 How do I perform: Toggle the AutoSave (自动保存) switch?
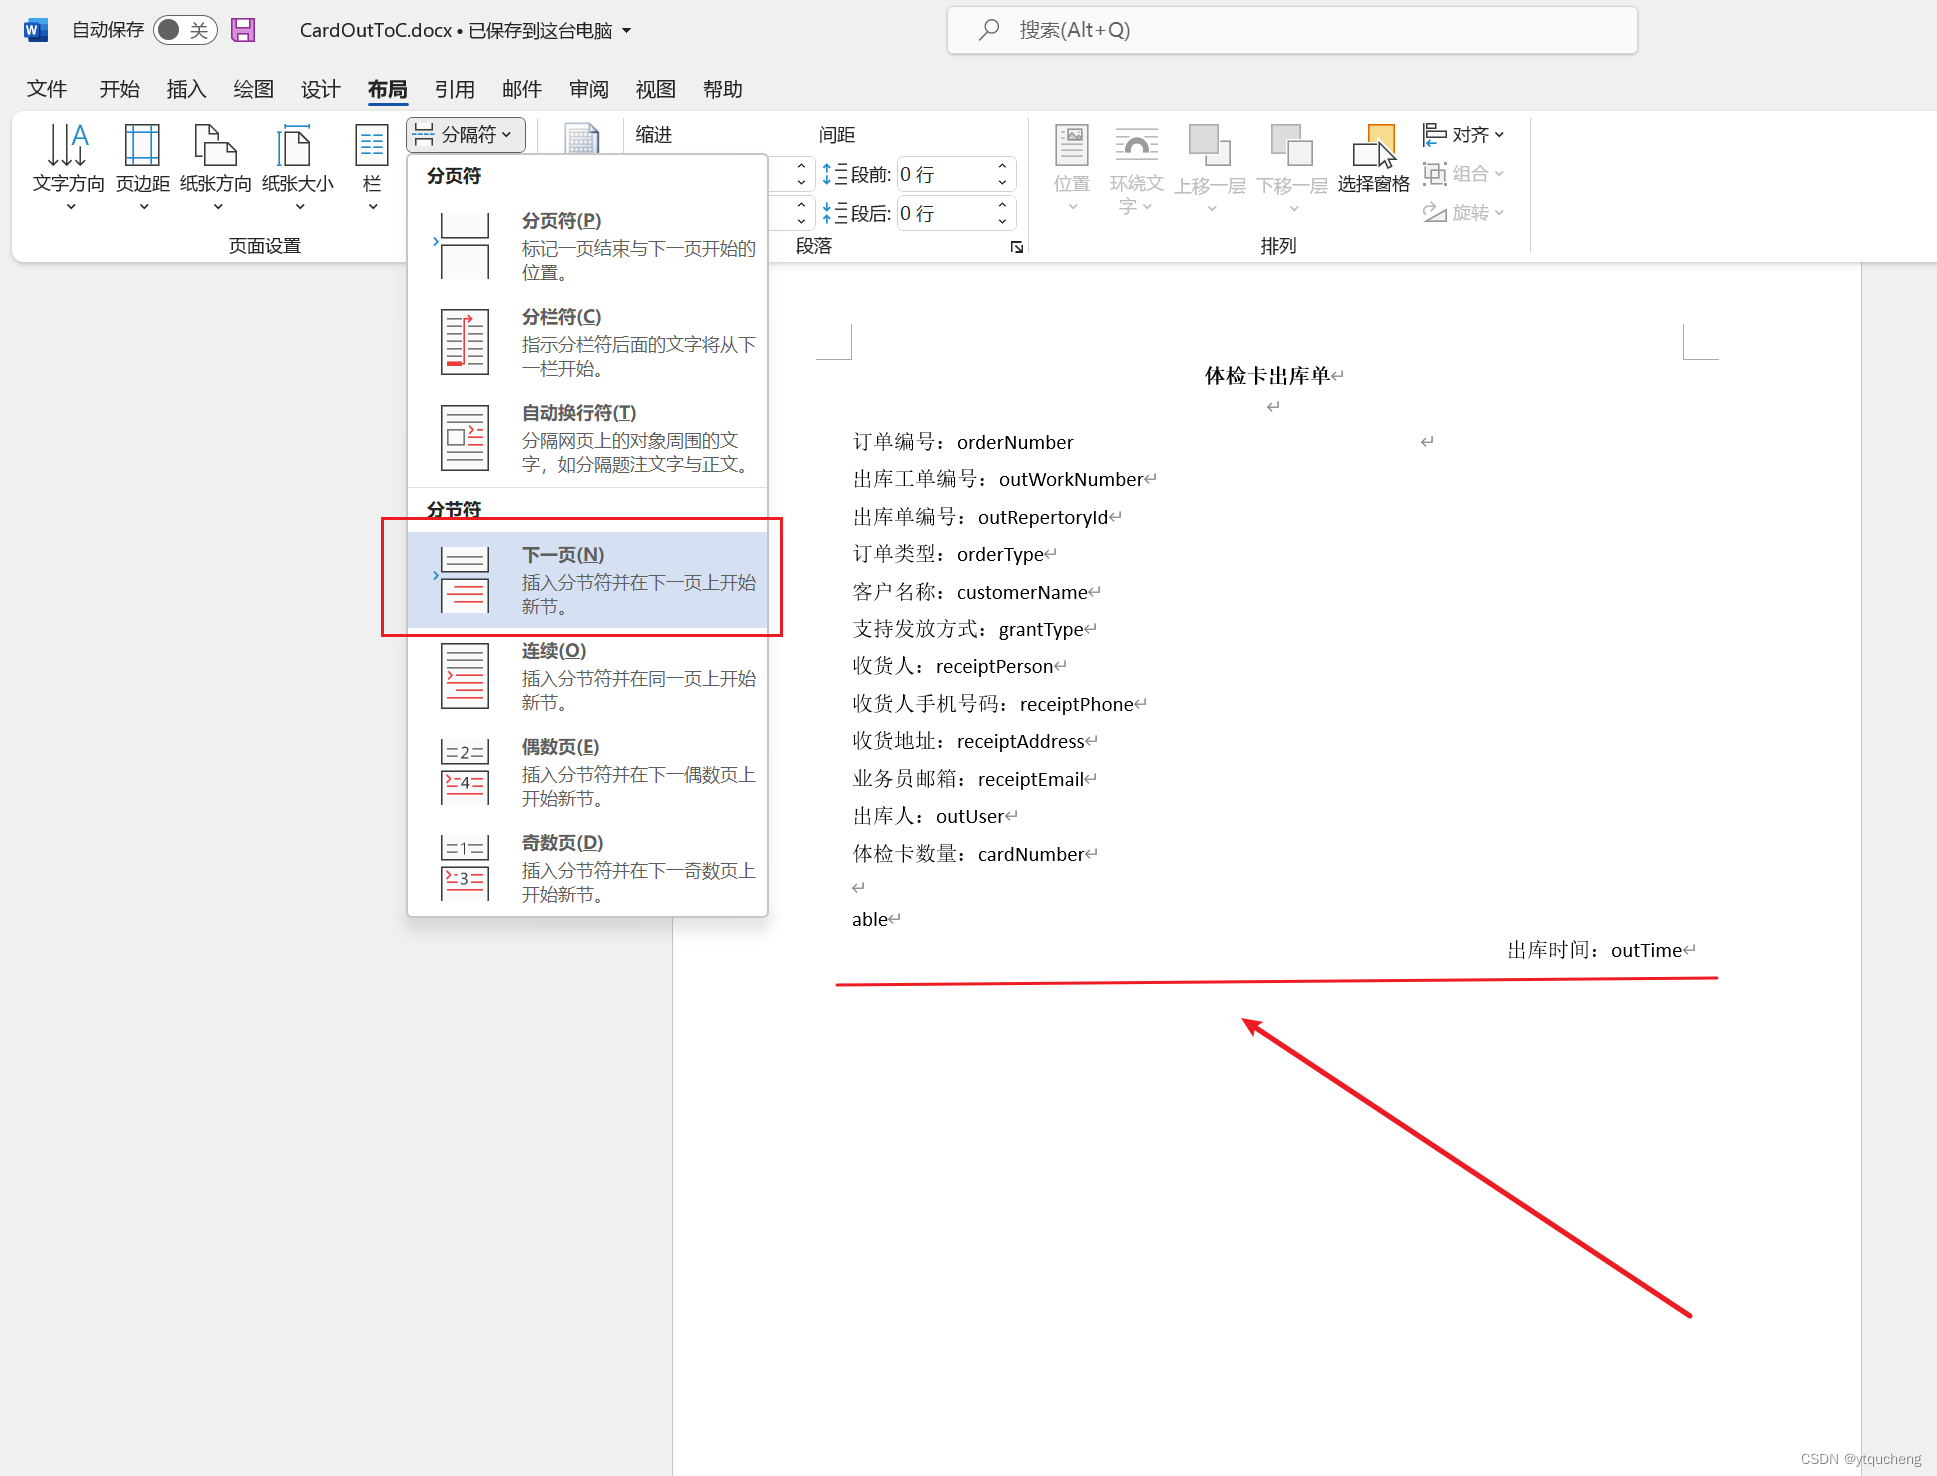(x=185, y=30)
